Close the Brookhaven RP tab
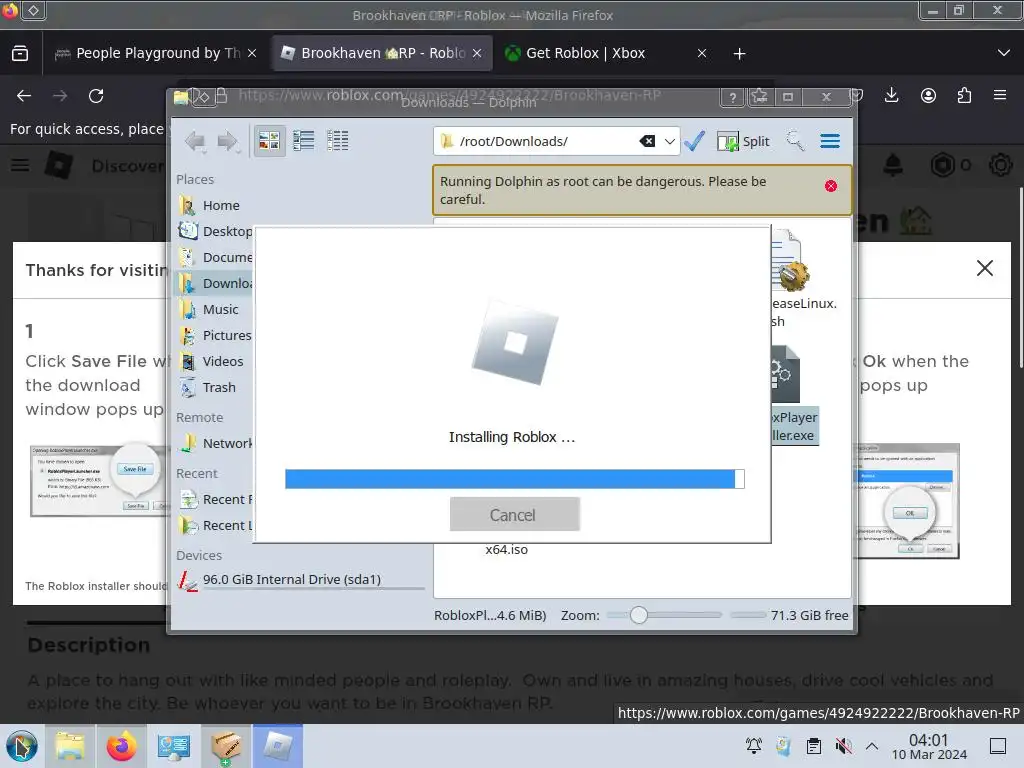This screenshot has width=1024, height=768. click(477, 53)
